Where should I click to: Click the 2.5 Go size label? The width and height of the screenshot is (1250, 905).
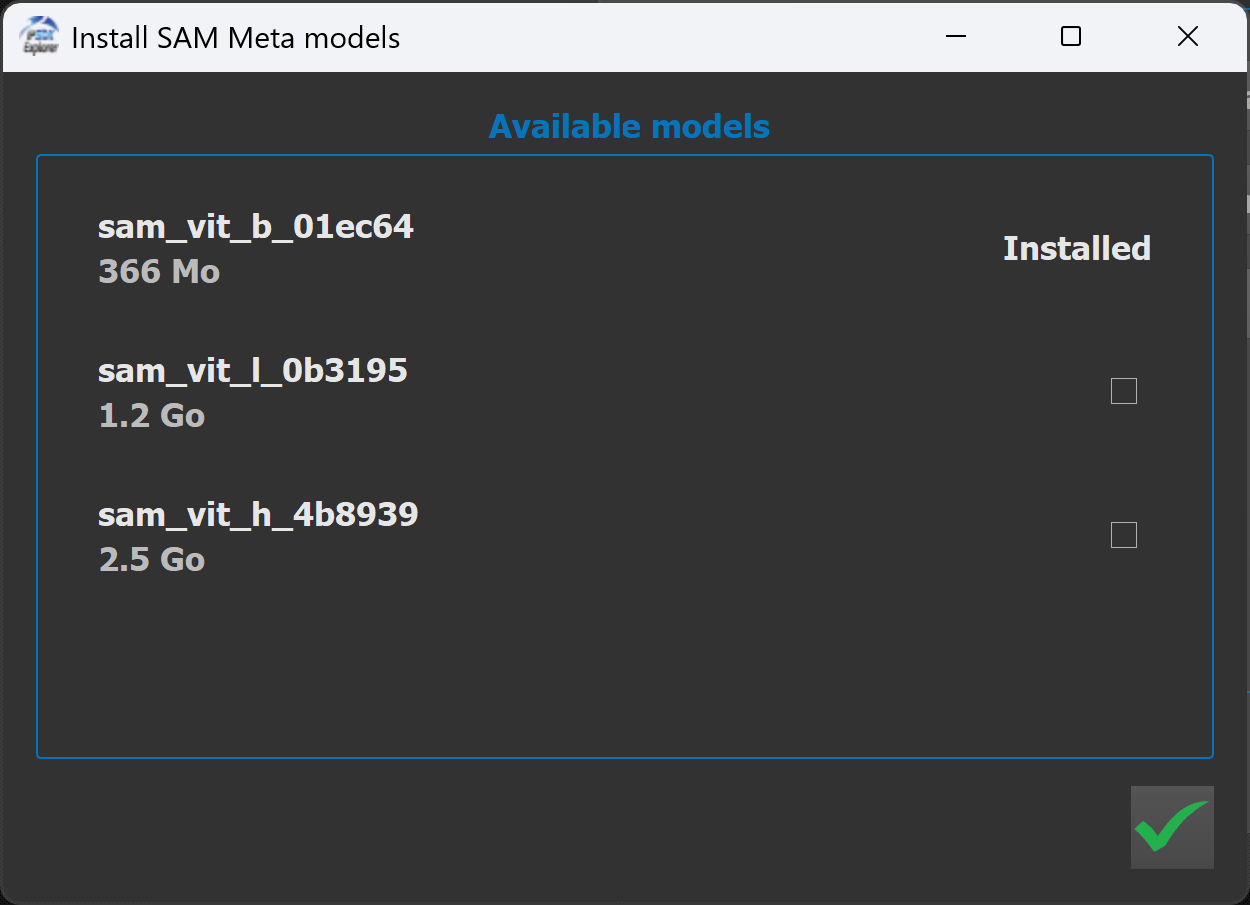pos(152,560)
